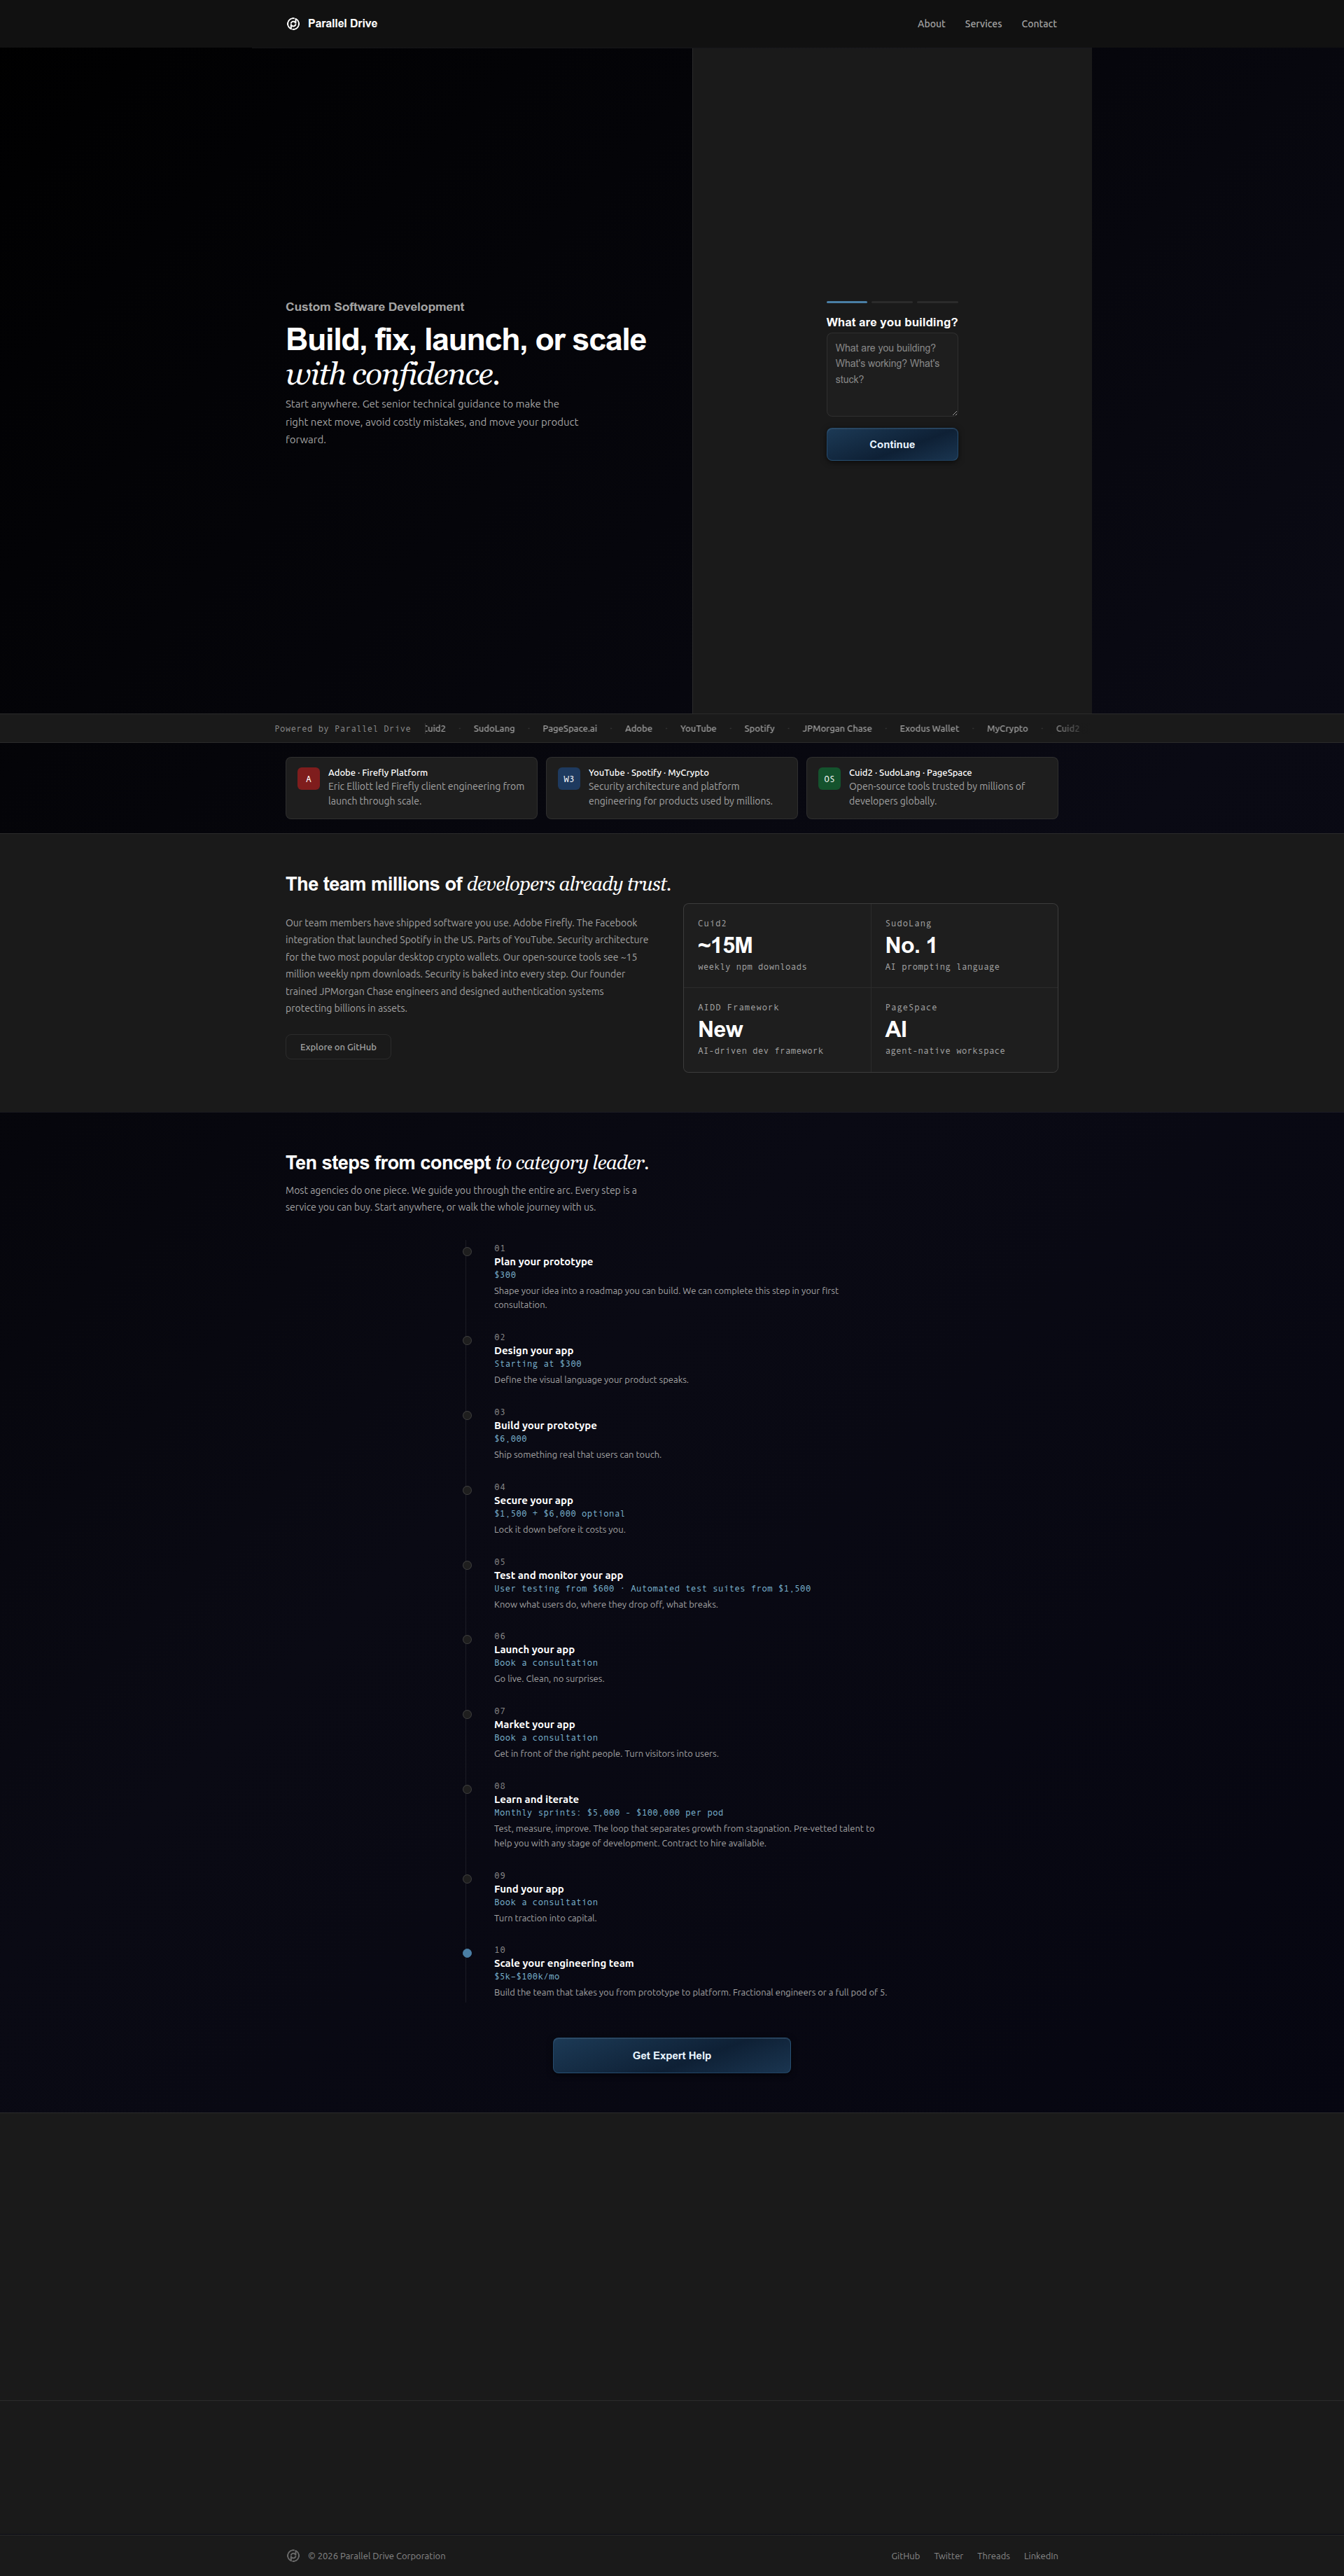This screenshot has height=2576, width=1344.
Task: Open the Twitter footer link
Action: tap(948, 2555)
